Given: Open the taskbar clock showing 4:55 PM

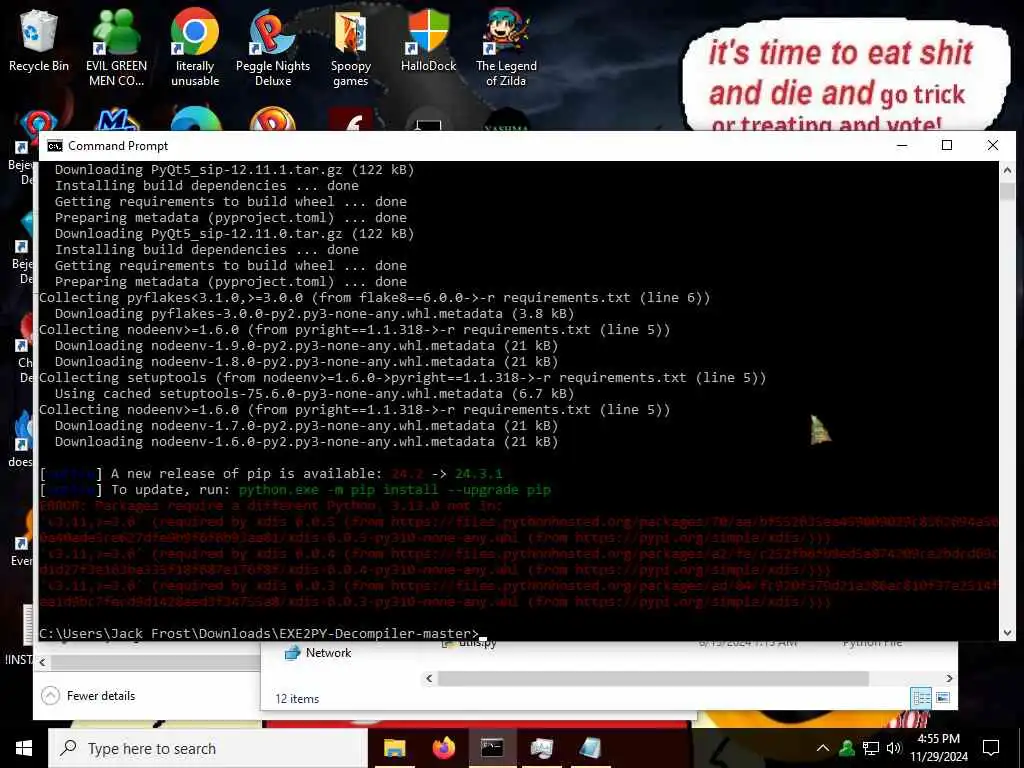Looking at the screenshot, I should [x=939, y=748].
